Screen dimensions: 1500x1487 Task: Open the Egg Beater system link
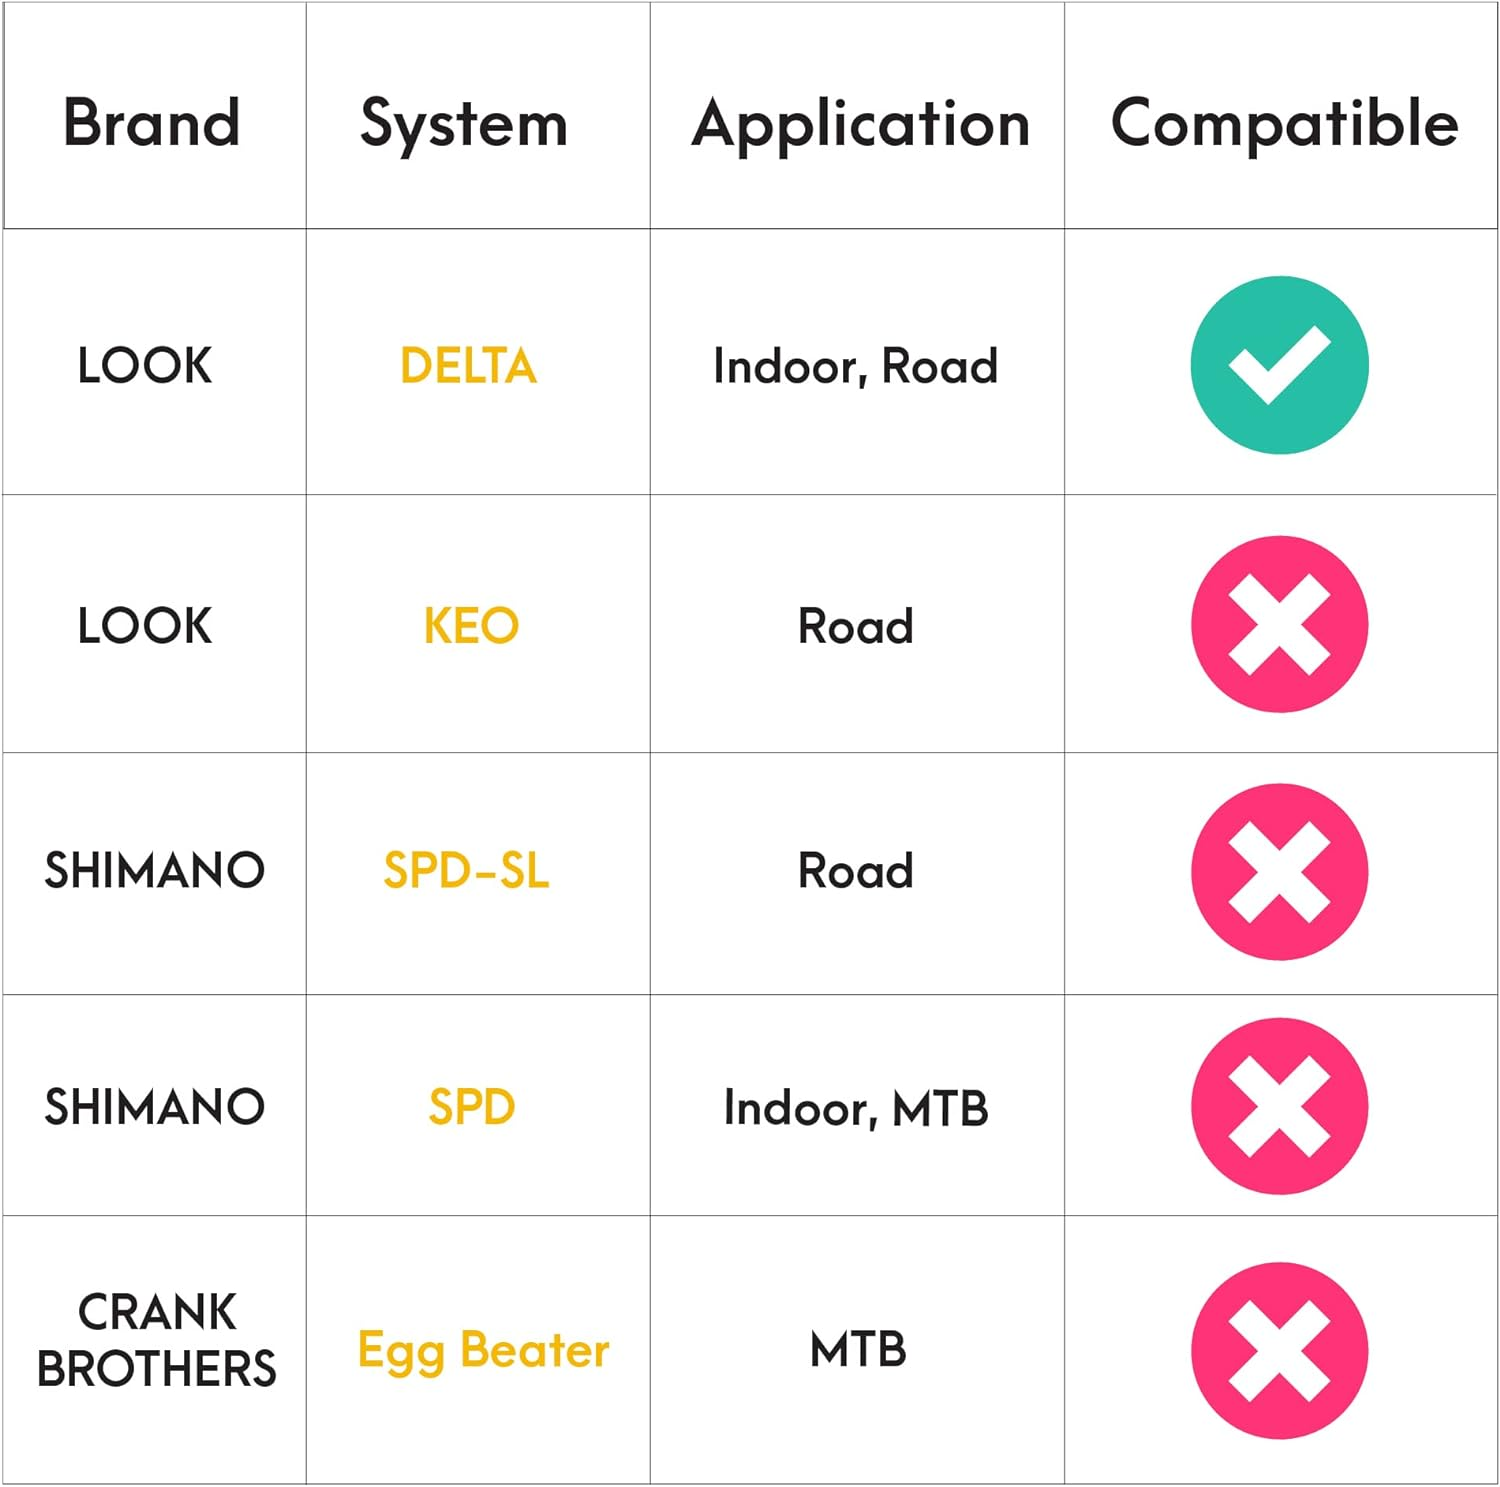tap(483, 1351)
